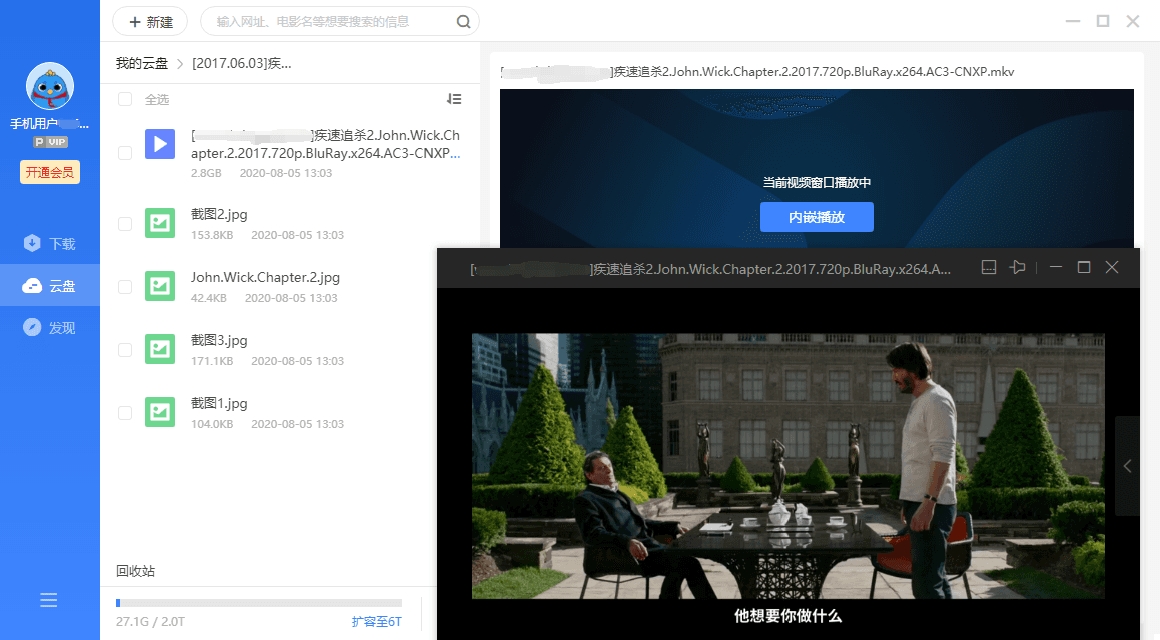This screenshot has width=1160, height=640.
Task: Pin the video player window on top
Action: pyautogui.click(x=1018, y=268)
